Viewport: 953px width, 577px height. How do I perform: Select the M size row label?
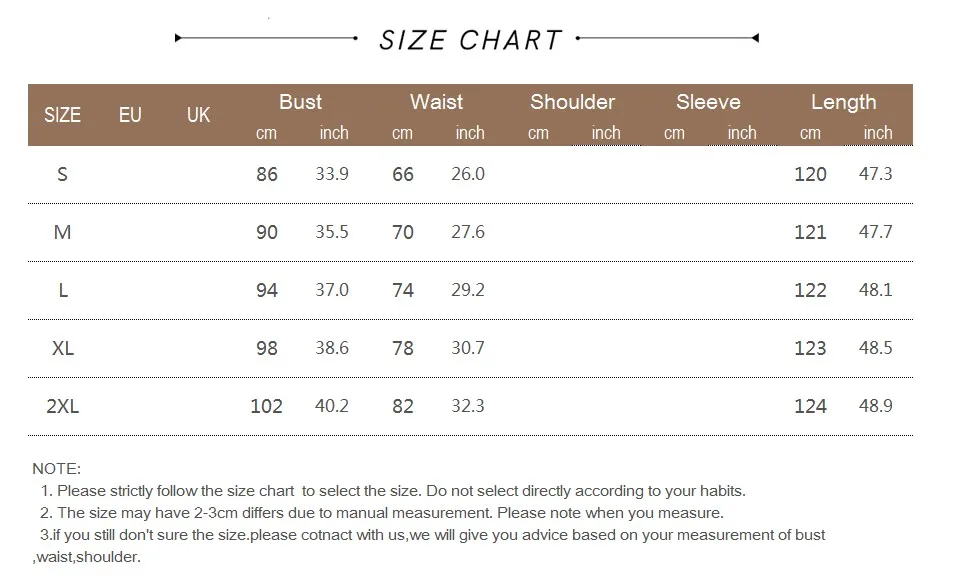[x=62, y=232]
